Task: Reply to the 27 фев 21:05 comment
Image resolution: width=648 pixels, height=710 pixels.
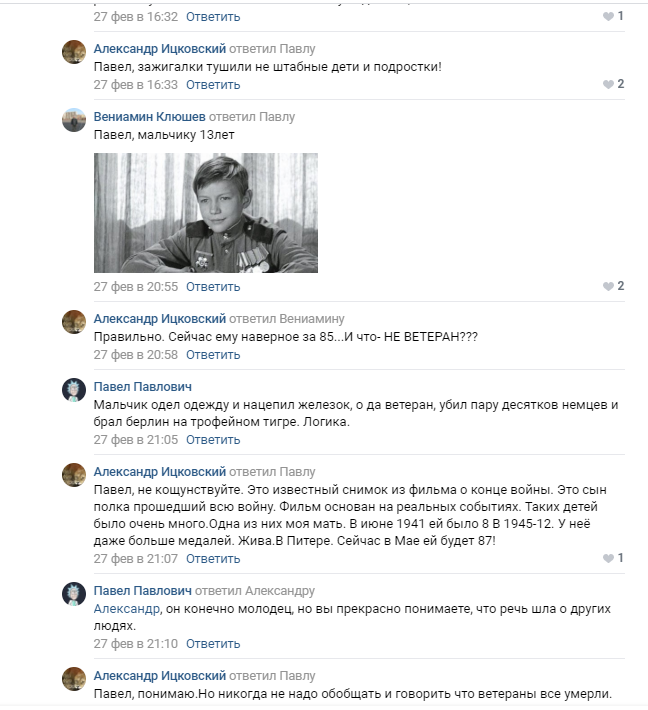Action: coord(213,440)
